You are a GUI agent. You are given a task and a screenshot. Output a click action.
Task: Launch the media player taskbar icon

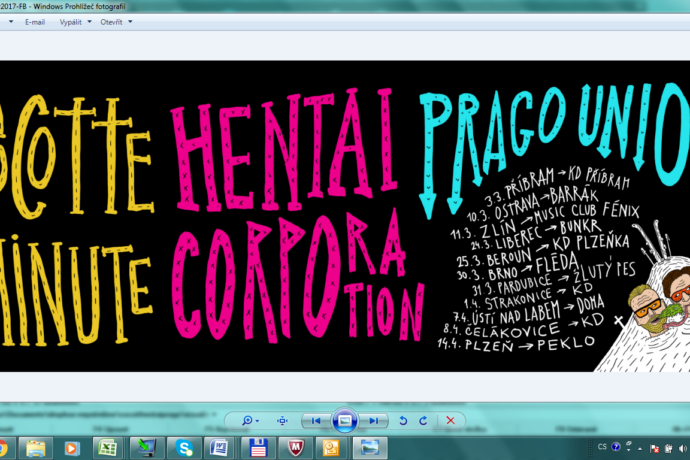tap(71, 449)
